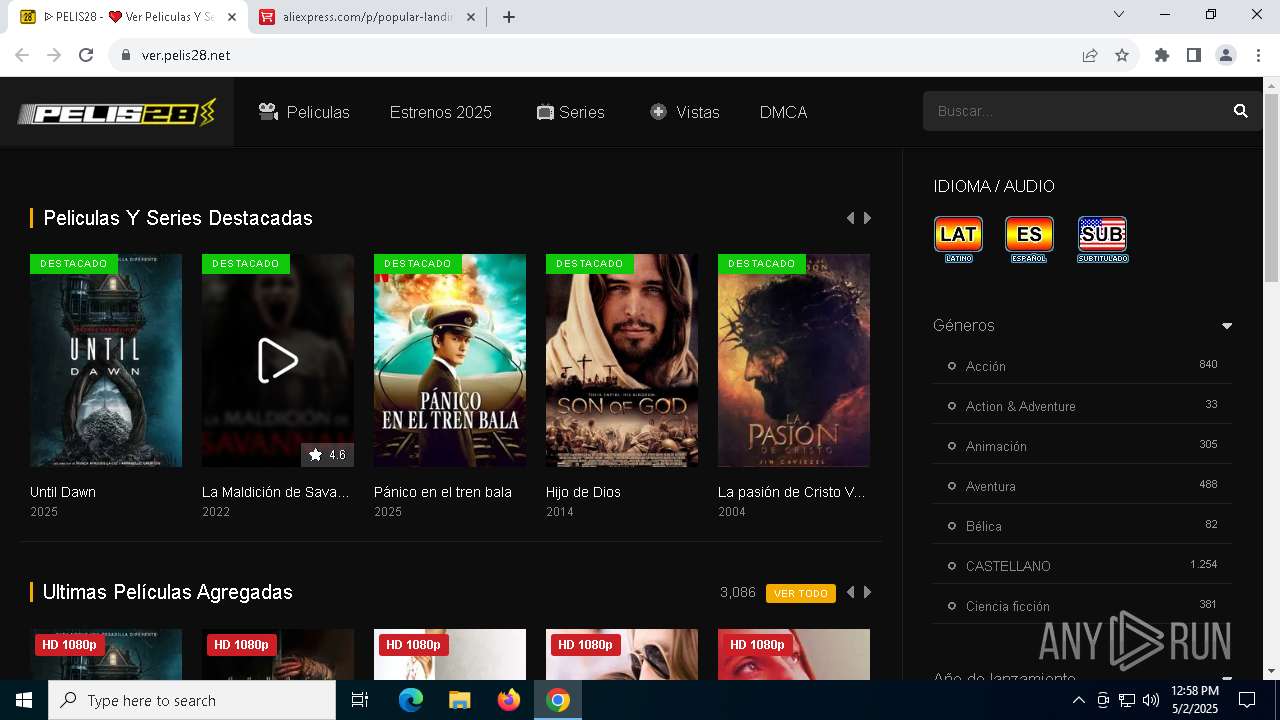This screenshot has width=1280, height=720.
Task: Open the Extensions puzzle icon
Action: coord(1162,55)
